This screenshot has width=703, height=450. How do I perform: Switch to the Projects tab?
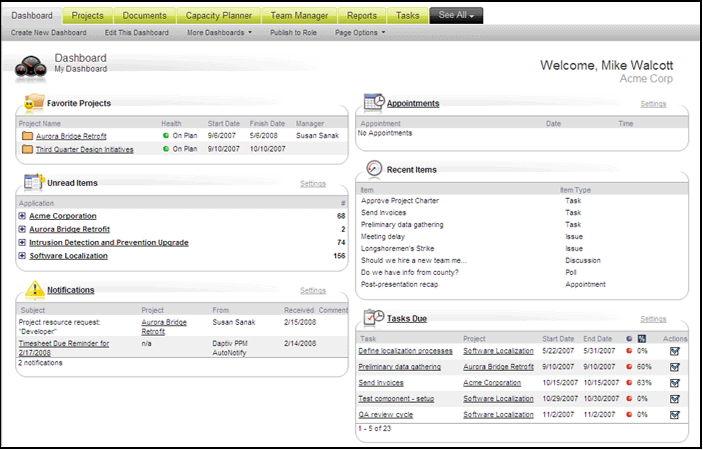click(87, 16)
